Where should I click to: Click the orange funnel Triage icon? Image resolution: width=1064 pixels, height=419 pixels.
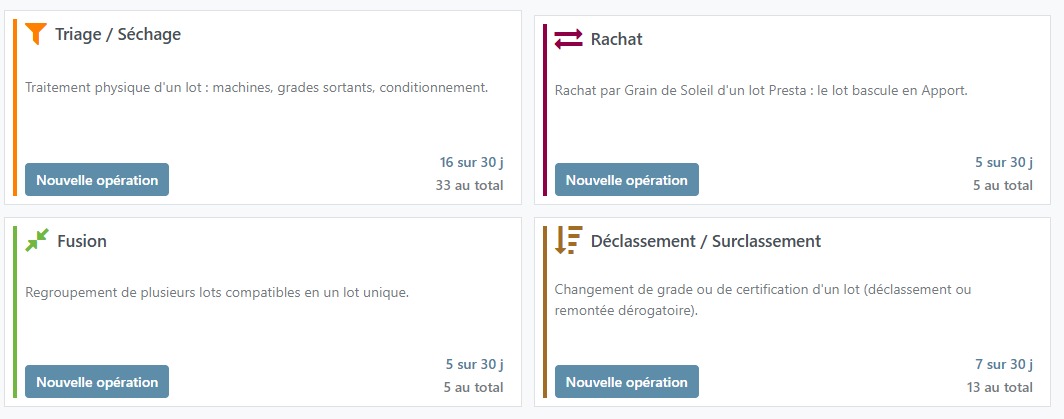coord(36,33)
